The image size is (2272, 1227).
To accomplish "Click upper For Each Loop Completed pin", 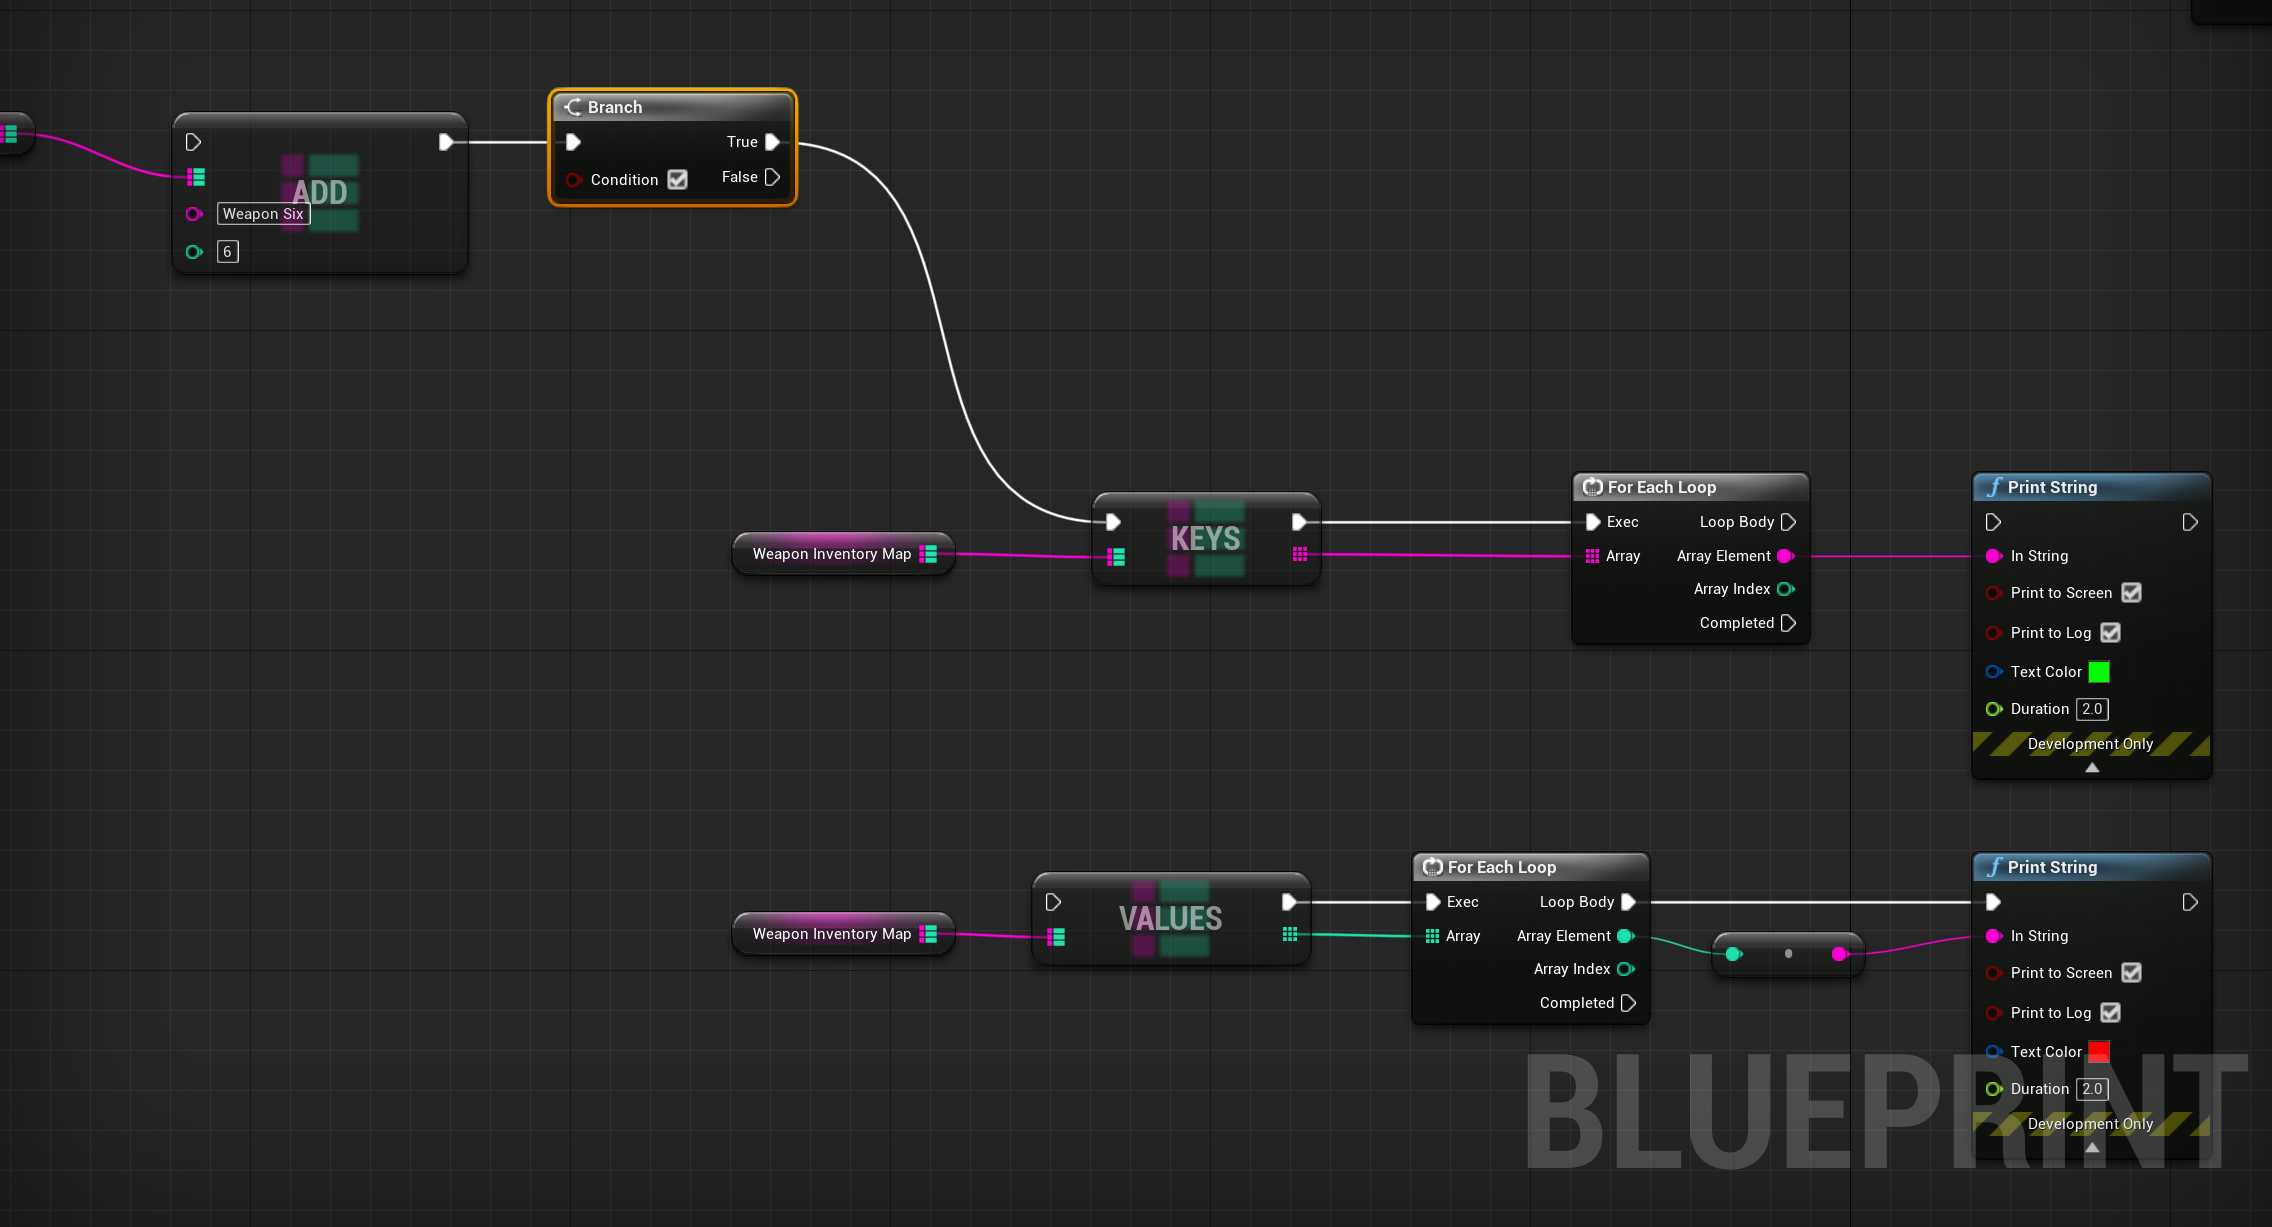I will click(x=1788, y=623).
